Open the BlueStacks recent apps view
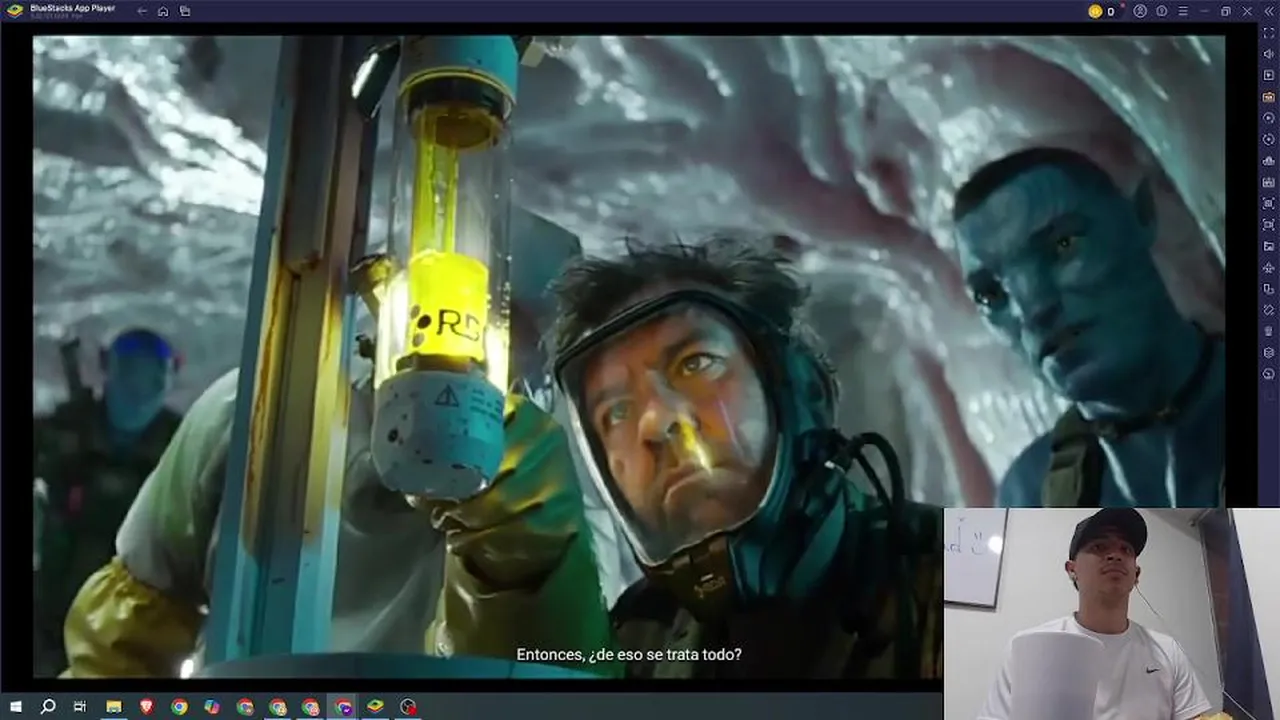1280x720 pixels. (x=185, y=11)
